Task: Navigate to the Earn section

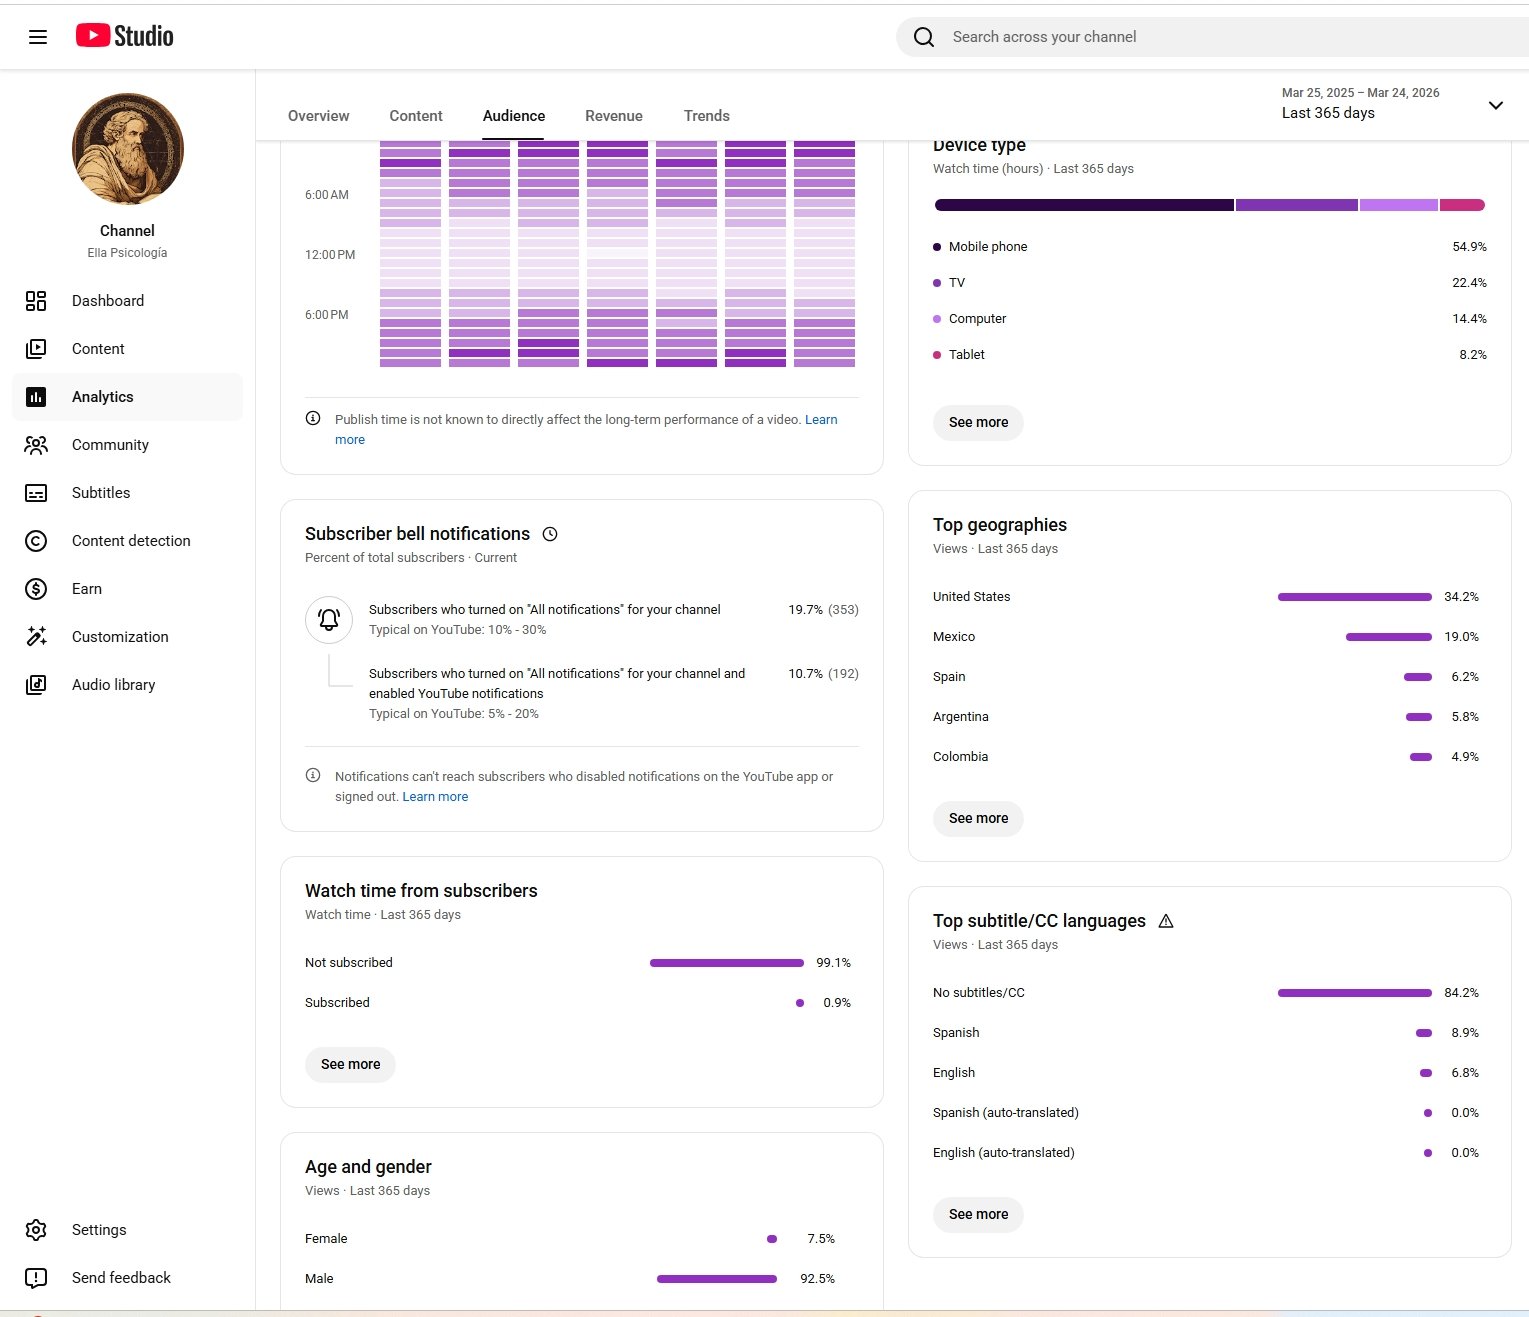Action: pyautogui.click(x=87, y=589)
